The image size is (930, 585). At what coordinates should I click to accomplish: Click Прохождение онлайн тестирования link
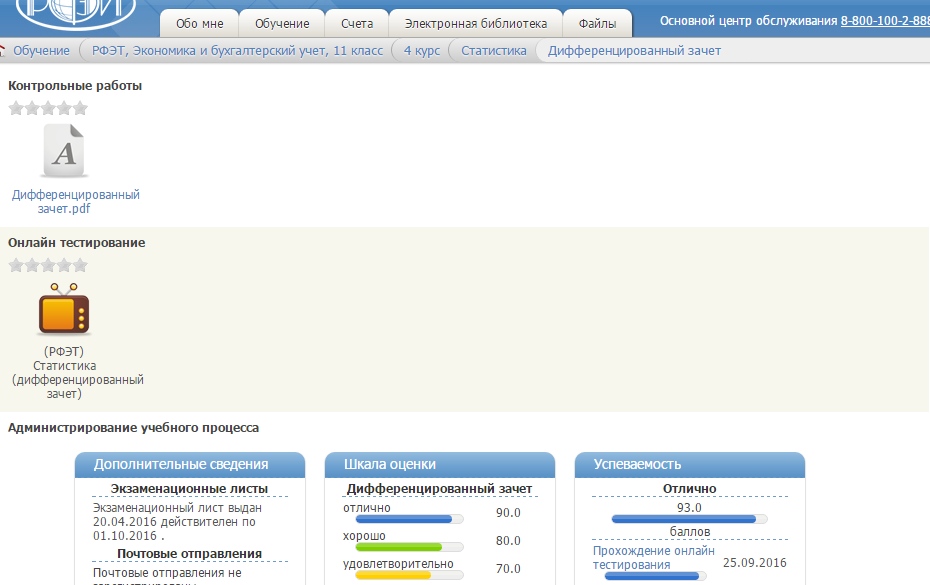(653, 558)
